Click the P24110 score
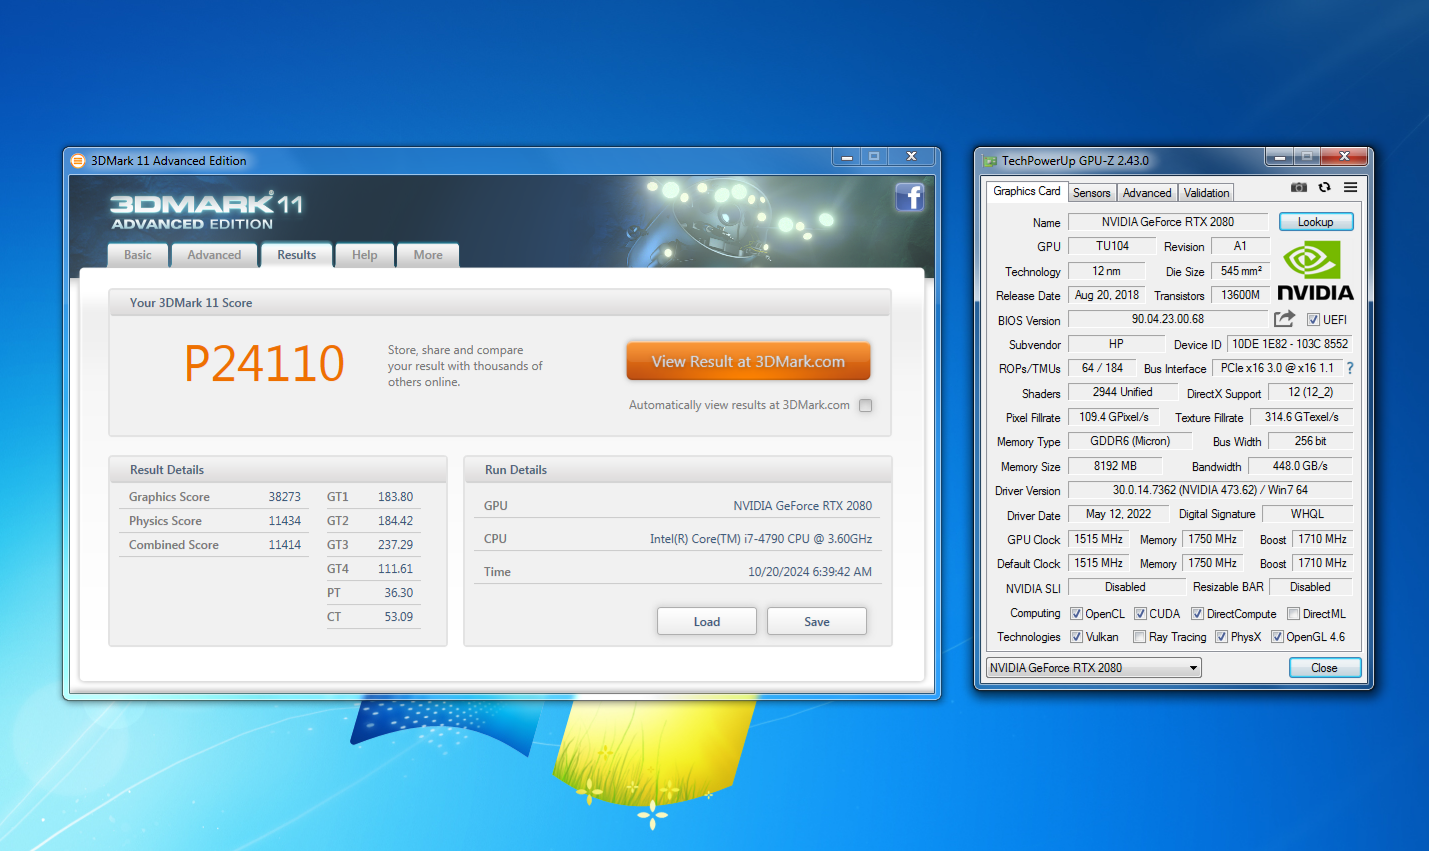This screenshot has width=1429, height=851. click(x=265, y=363)
